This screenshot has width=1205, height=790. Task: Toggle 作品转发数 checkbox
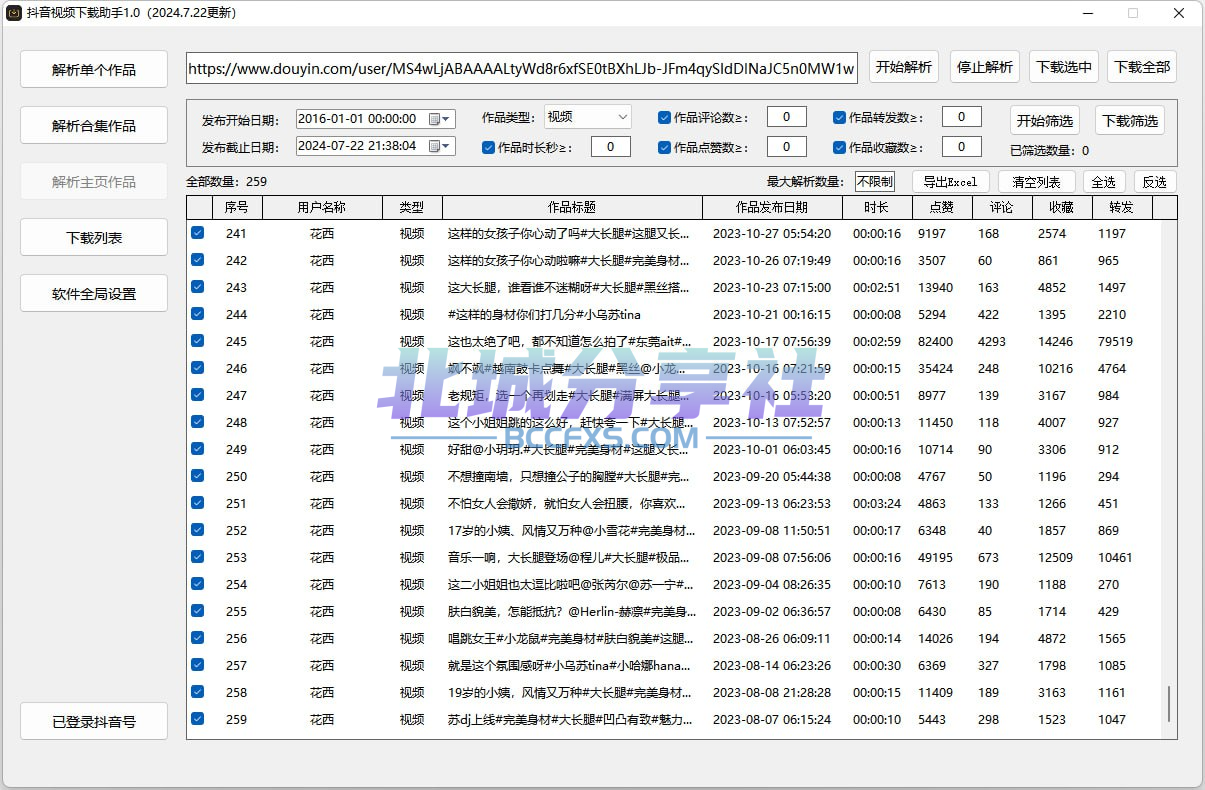pyautogui.click(x=839, y=118)
